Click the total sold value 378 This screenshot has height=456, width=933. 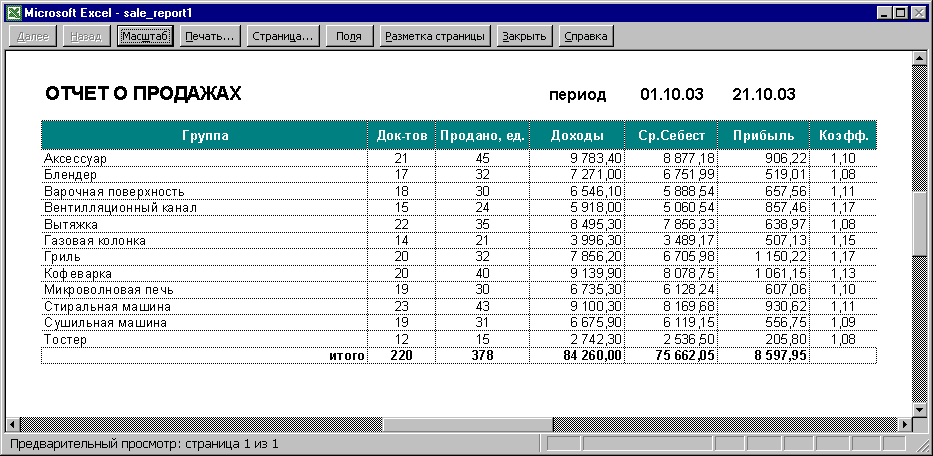point(483,355)
